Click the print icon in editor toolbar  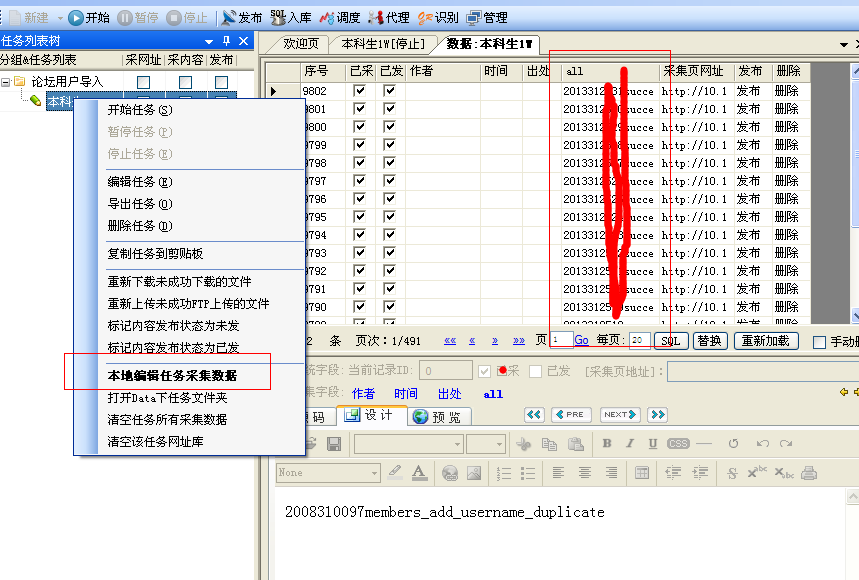tap(809, 473)
